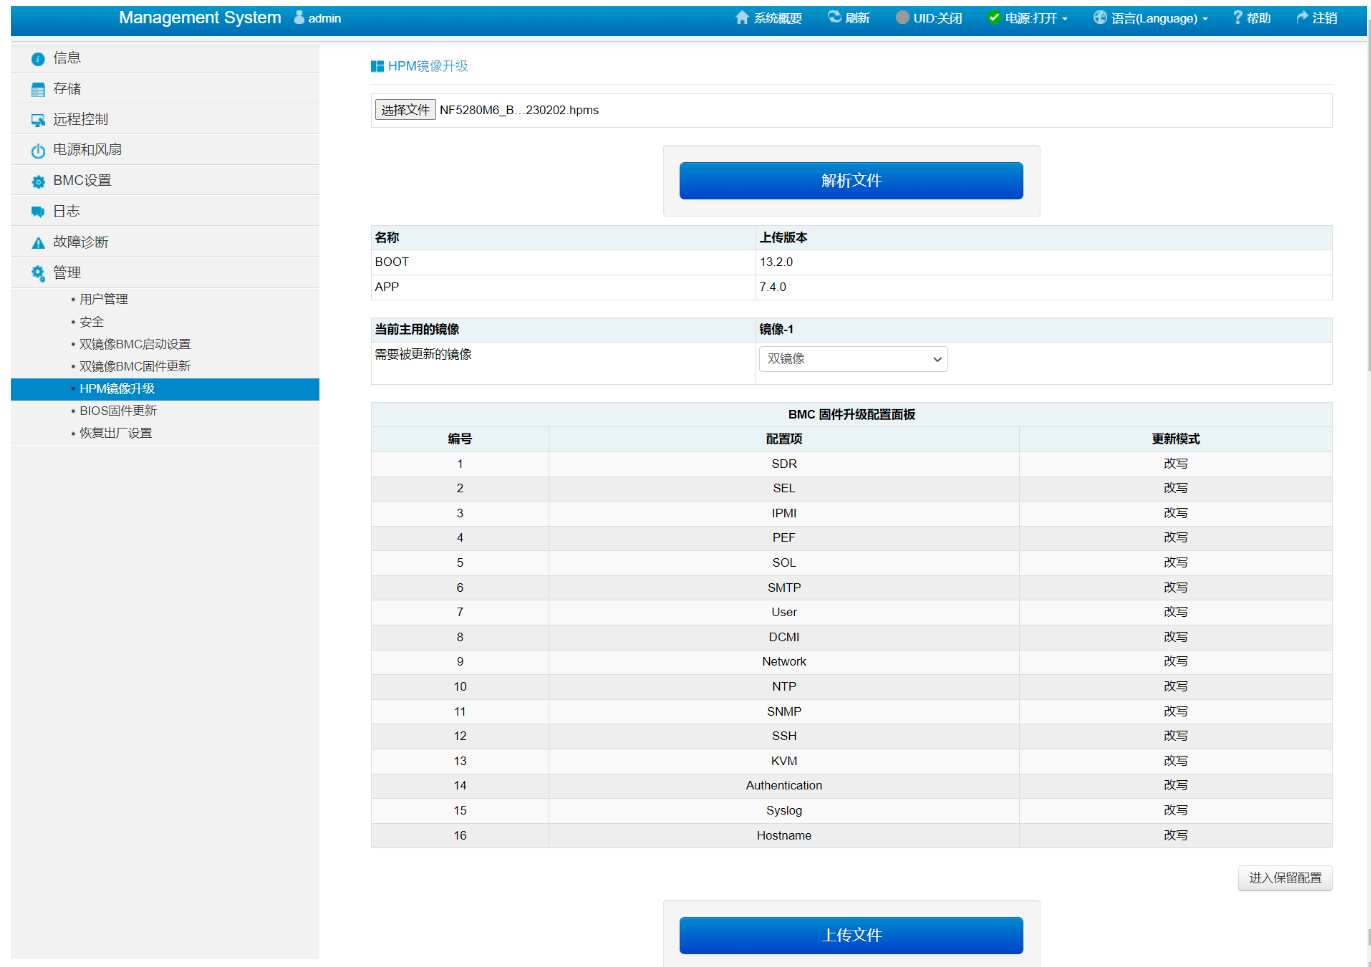Open the 语言(Language) dropdown
This screenshot has height=967, width=1371.
tap(1151, 18)
